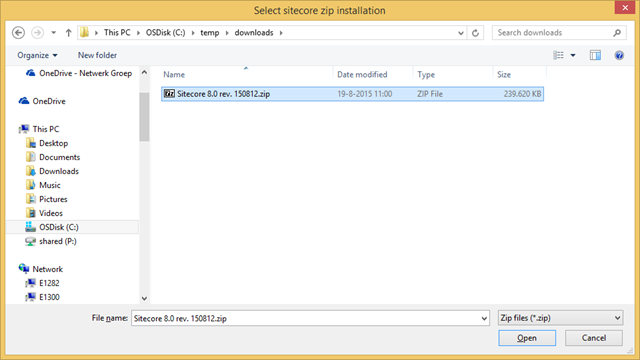Click the 'shared (P:)' drive icon

(x=30, y=242)
